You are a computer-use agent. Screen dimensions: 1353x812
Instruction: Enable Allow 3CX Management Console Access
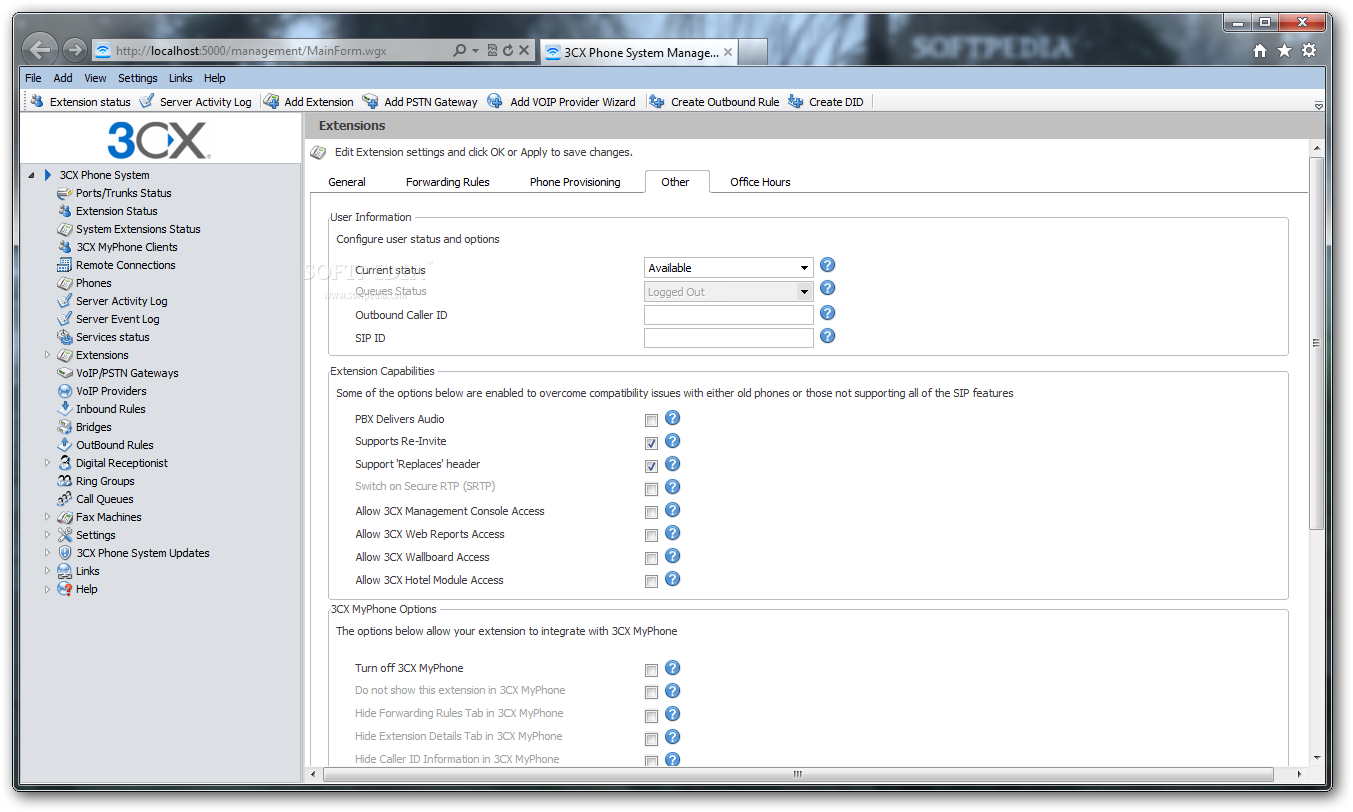651,513
